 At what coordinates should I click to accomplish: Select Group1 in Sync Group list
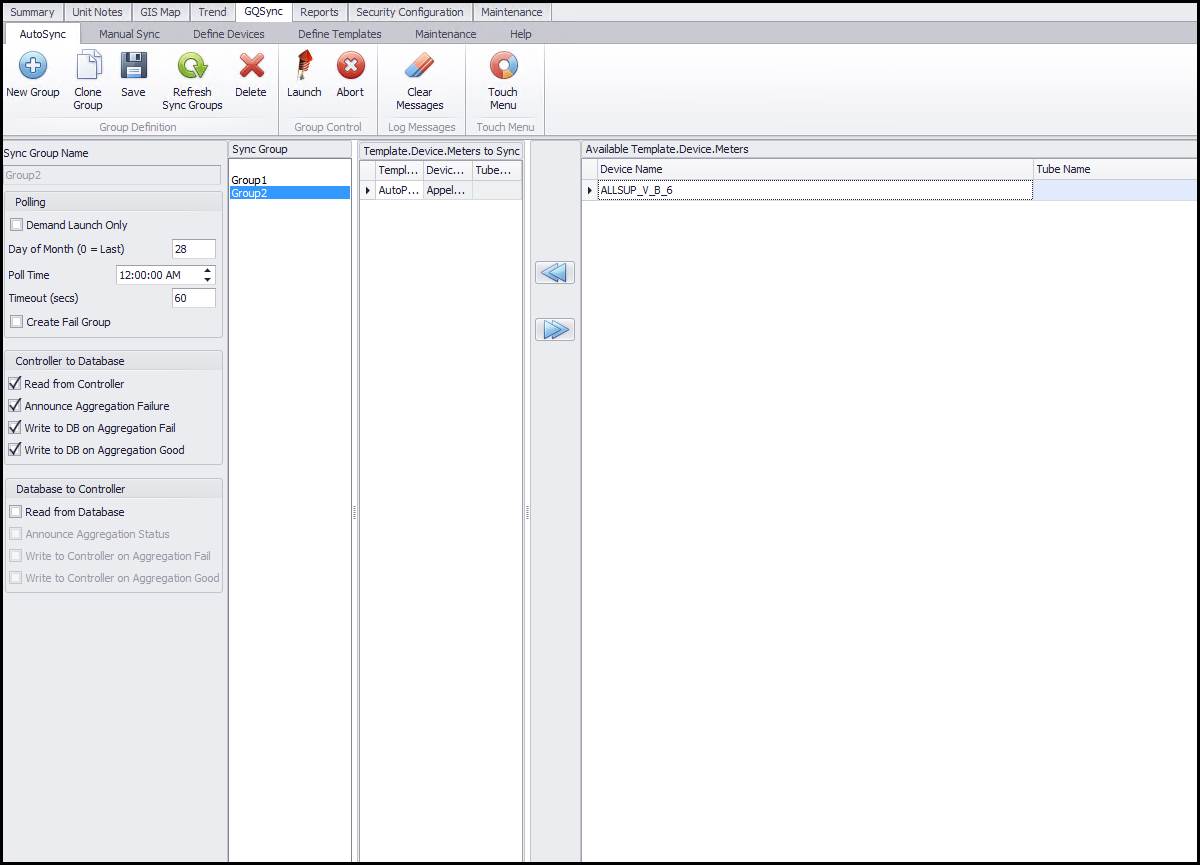click(x=249, y=180)
